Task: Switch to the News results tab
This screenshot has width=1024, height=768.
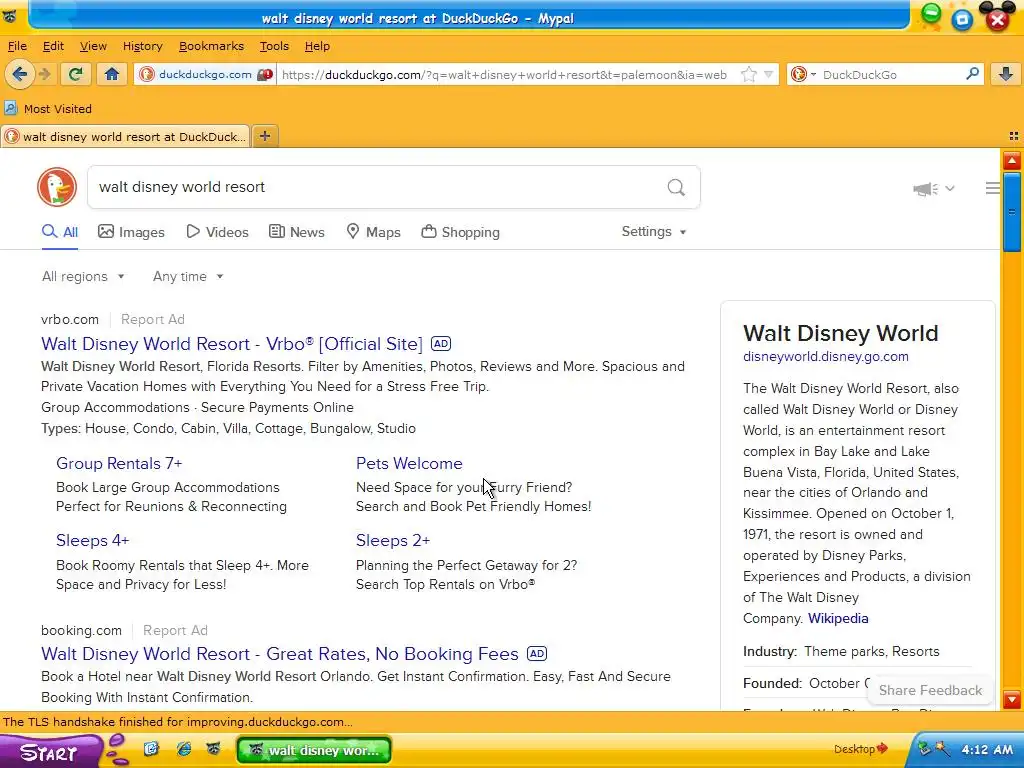Action: pos(297,232)
